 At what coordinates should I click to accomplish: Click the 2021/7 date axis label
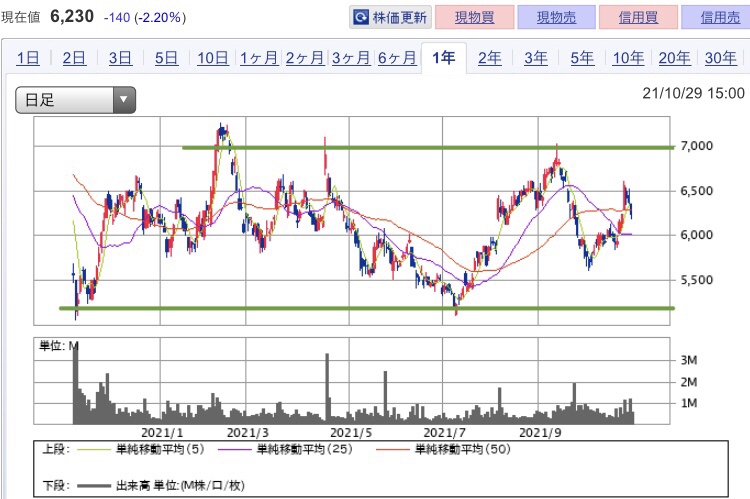click(444, 433)
